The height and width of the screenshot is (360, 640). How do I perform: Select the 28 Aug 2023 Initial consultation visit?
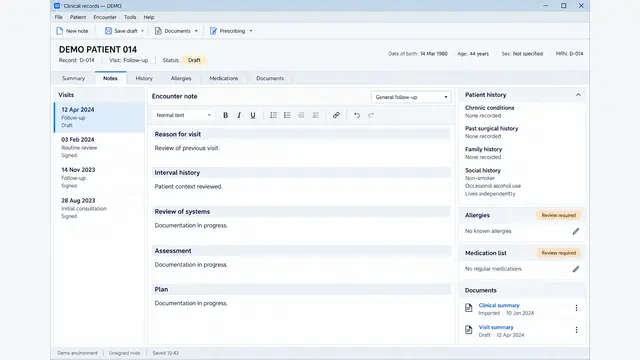[100, 208]
